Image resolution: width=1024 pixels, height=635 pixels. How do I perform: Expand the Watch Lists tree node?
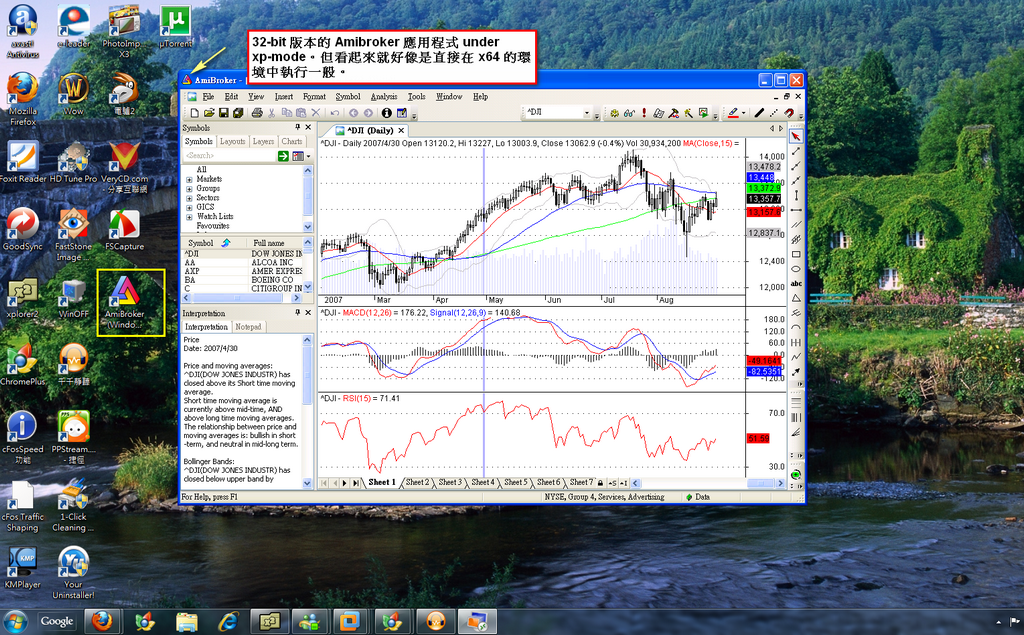pyautogui.click(x=189, y=216)
